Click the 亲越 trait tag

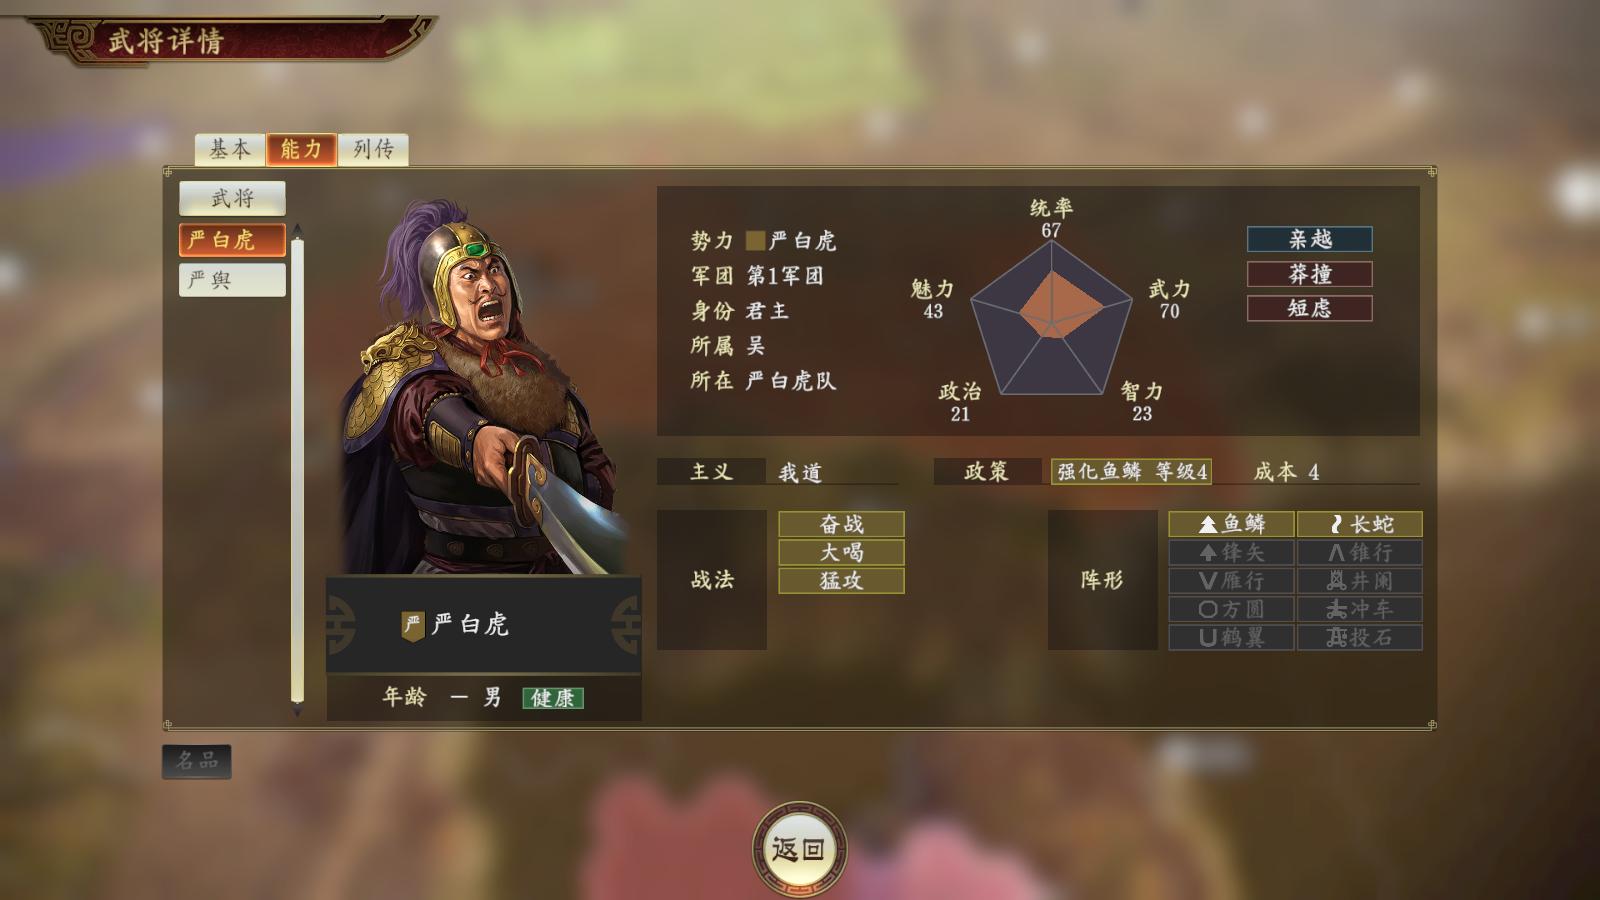click(x=1310, y=239)
